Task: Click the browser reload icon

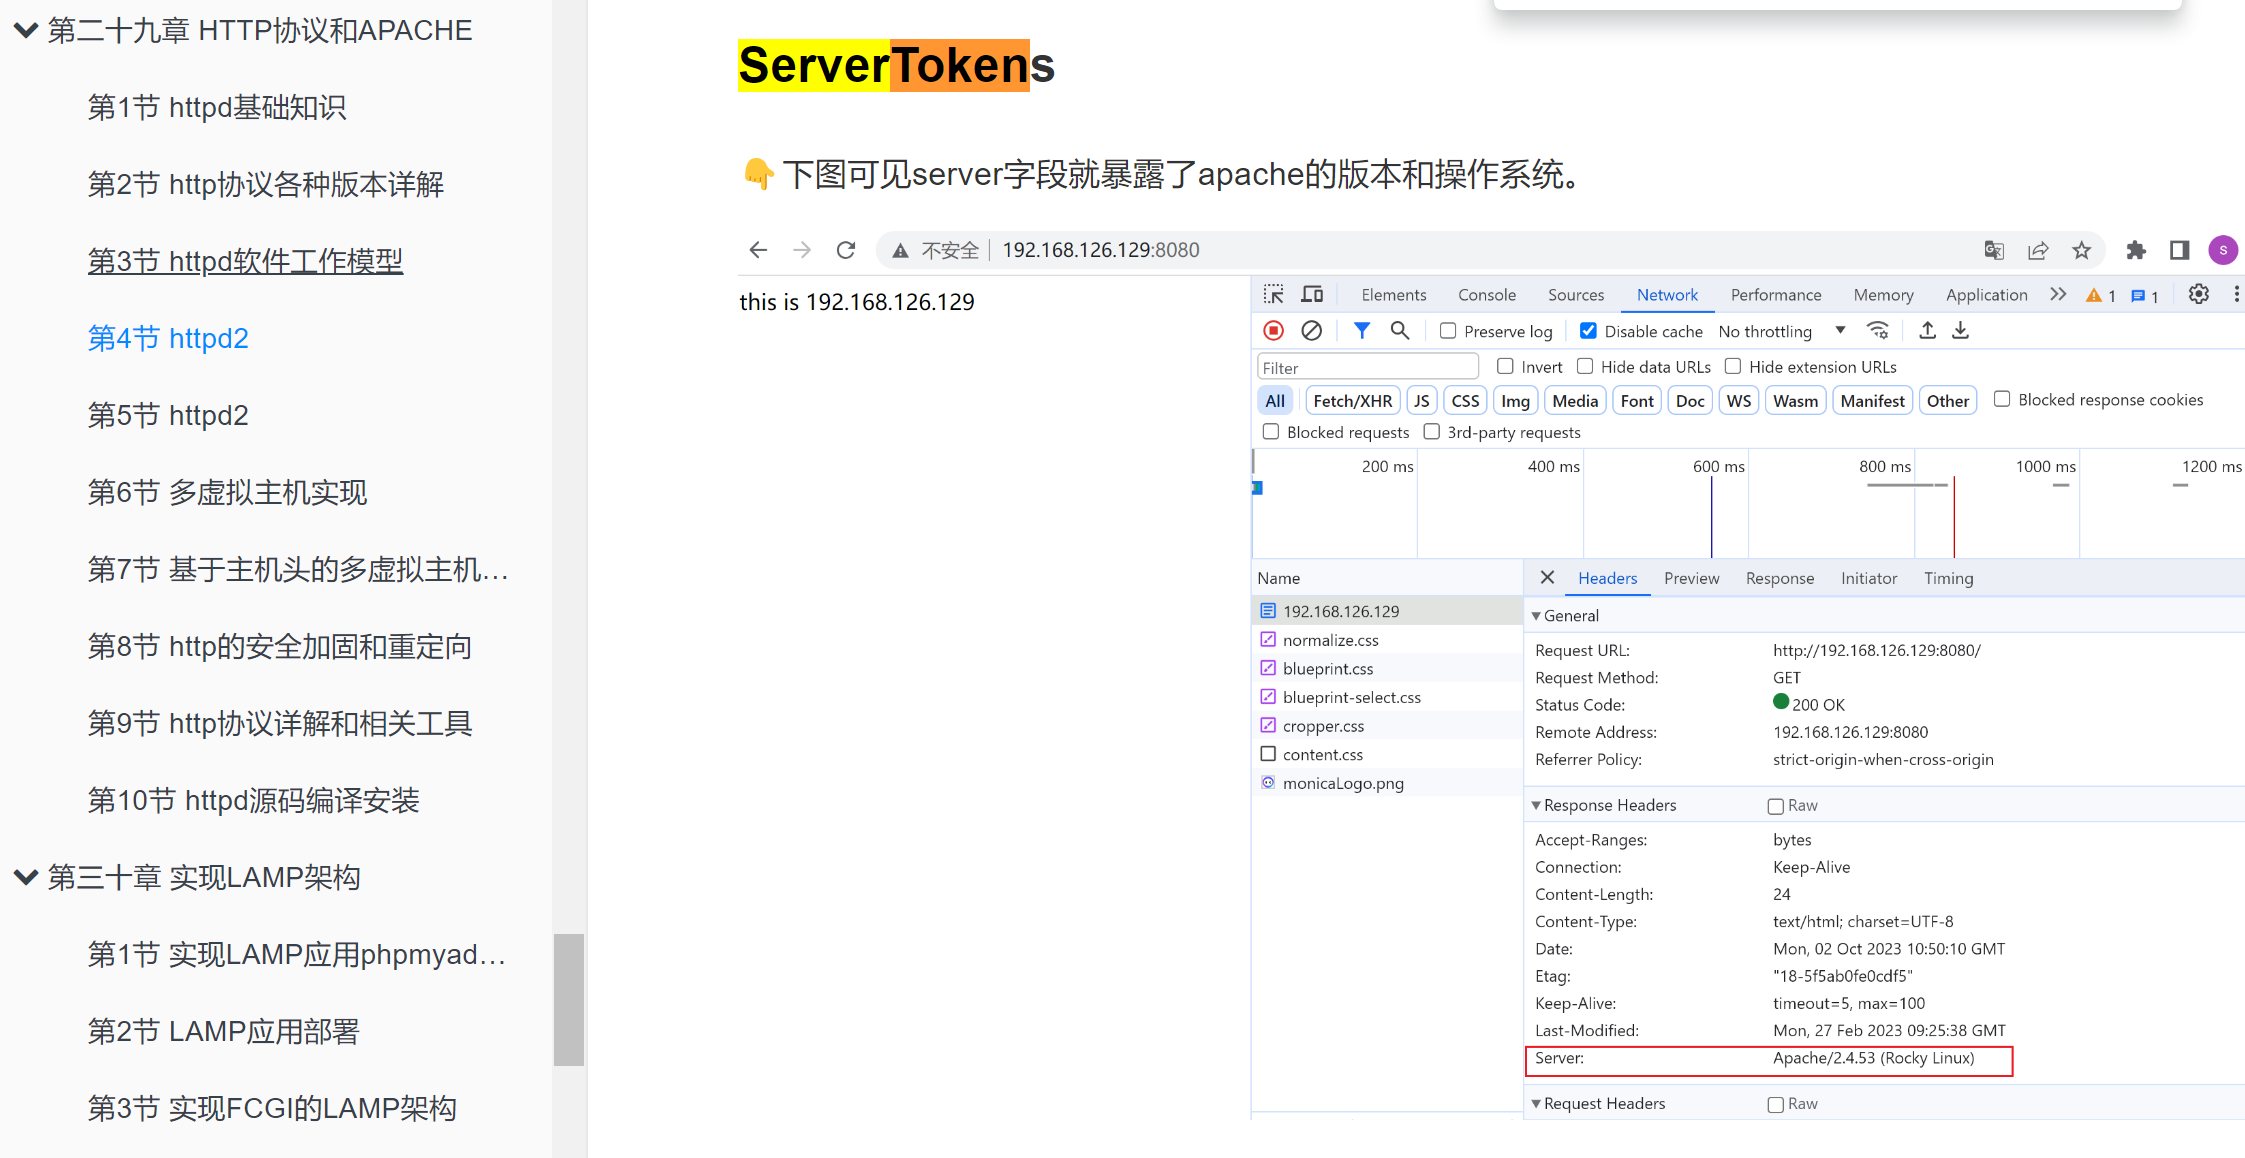Action: click(846, 250)
